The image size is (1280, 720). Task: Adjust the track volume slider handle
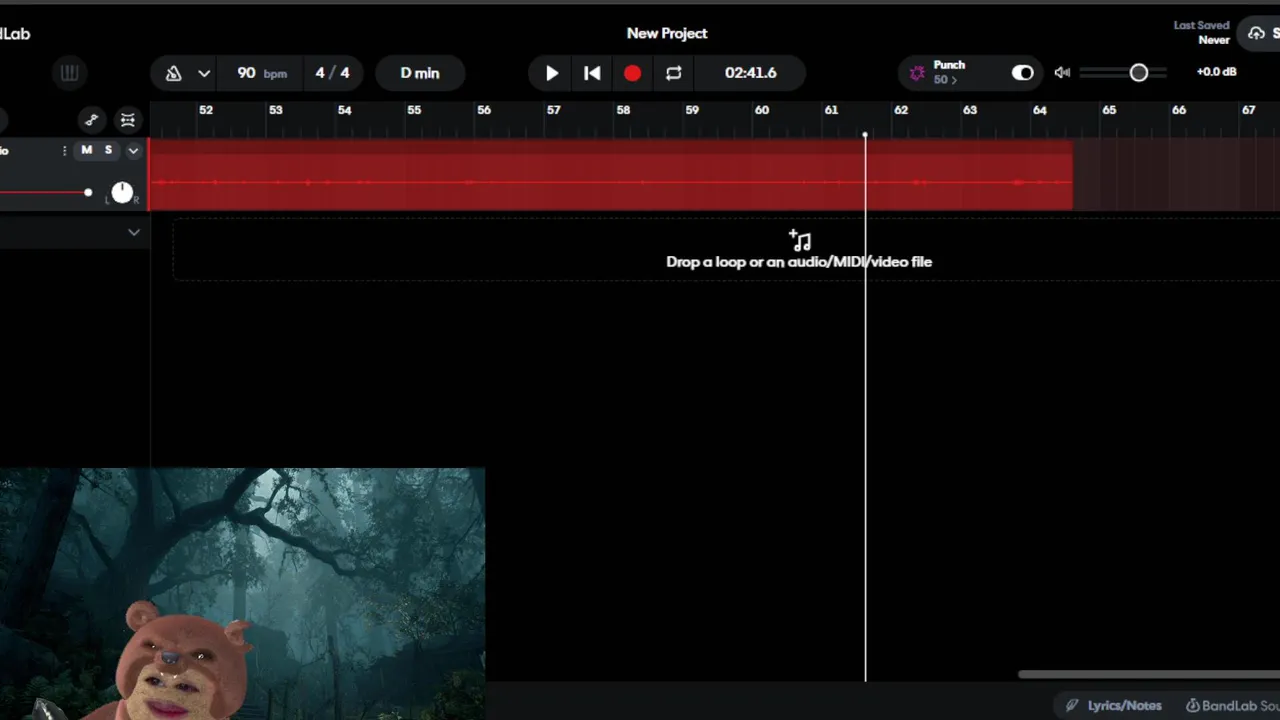point(88,192)
